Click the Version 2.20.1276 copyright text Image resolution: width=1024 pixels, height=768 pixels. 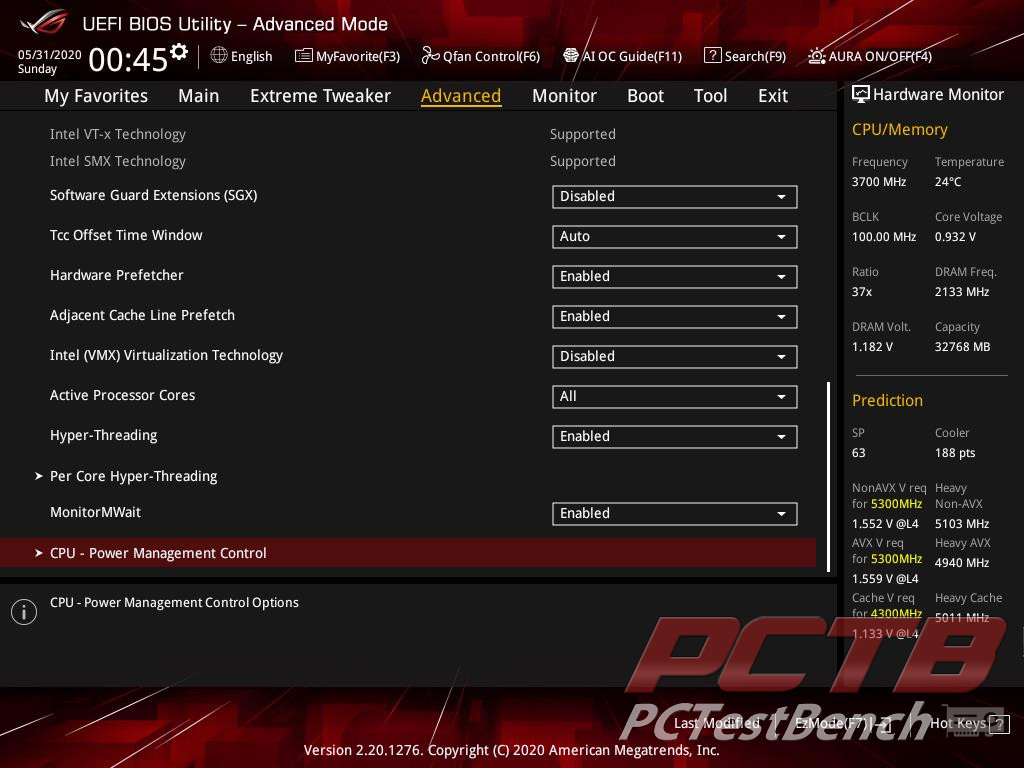pos(511,750)
